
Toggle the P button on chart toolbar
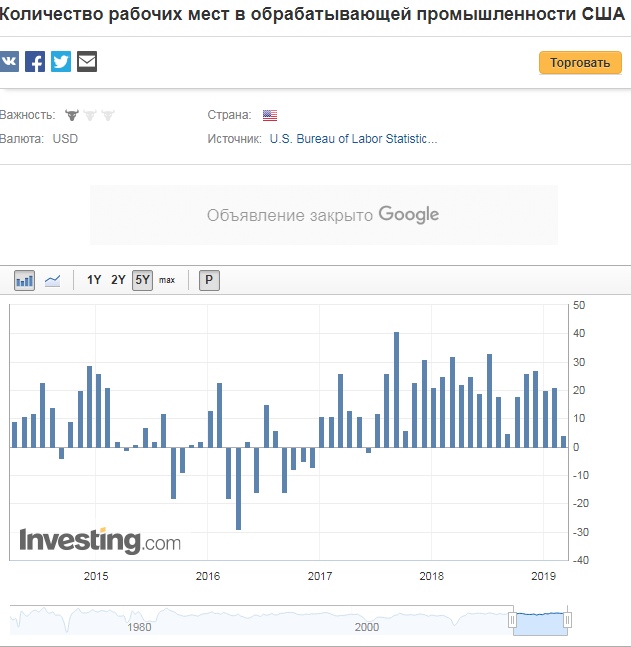[x=209, y=280]
